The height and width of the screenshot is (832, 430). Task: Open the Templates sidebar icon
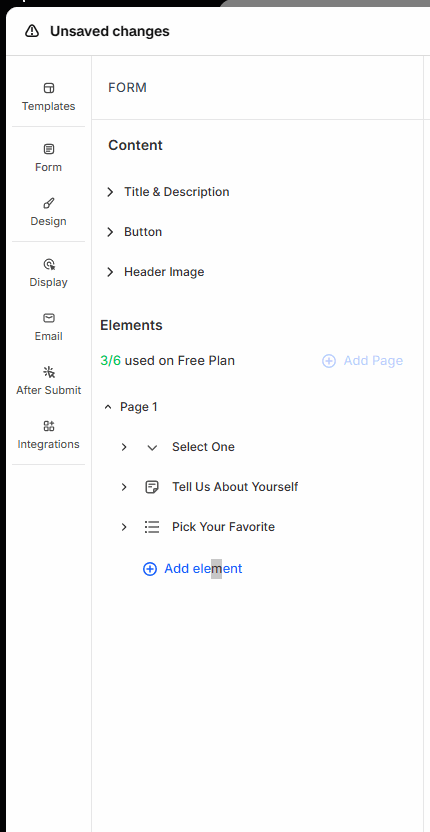pyautogui.click(x=49, y=88)
